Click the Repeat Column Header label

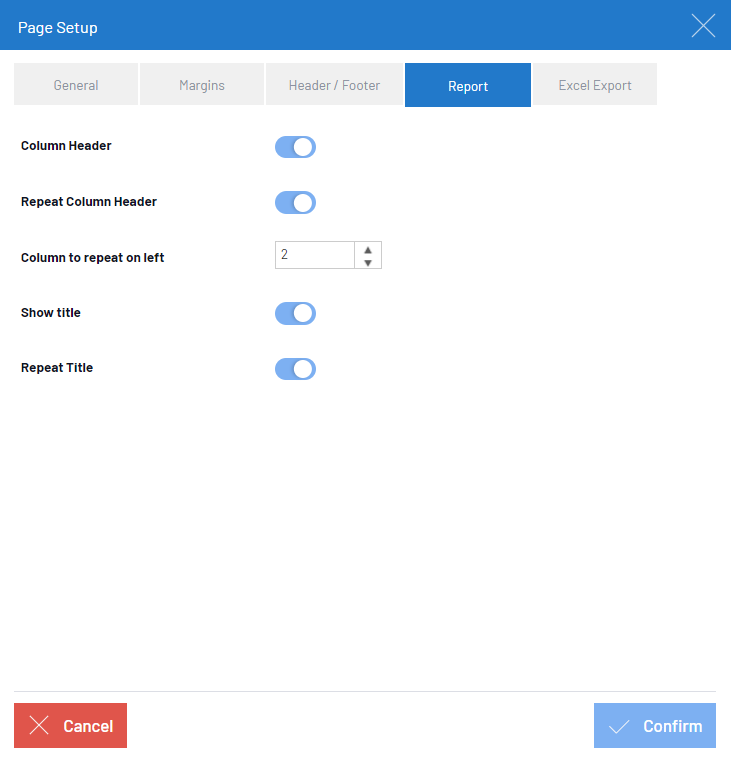click(x=89, y=202)
